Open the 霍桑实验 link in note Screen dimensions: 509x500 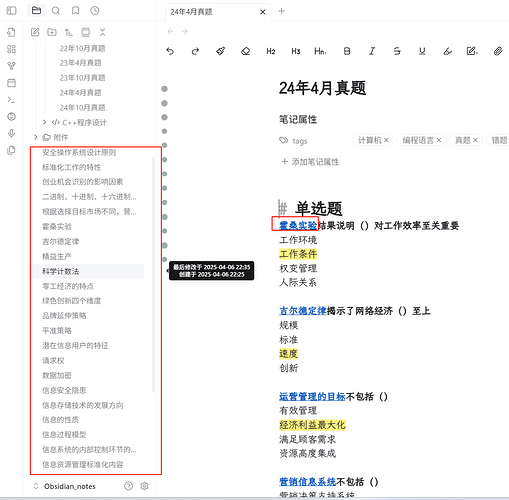pos(298,225)
